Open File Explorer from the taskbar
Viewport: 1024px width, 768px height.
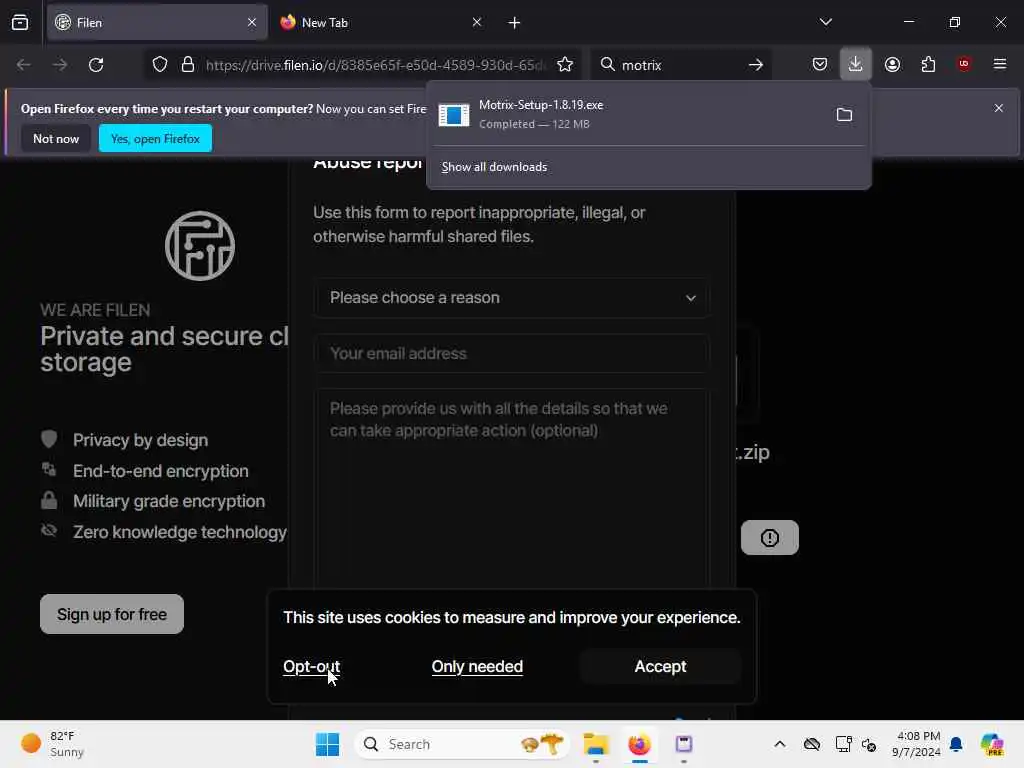coord(596,744)
